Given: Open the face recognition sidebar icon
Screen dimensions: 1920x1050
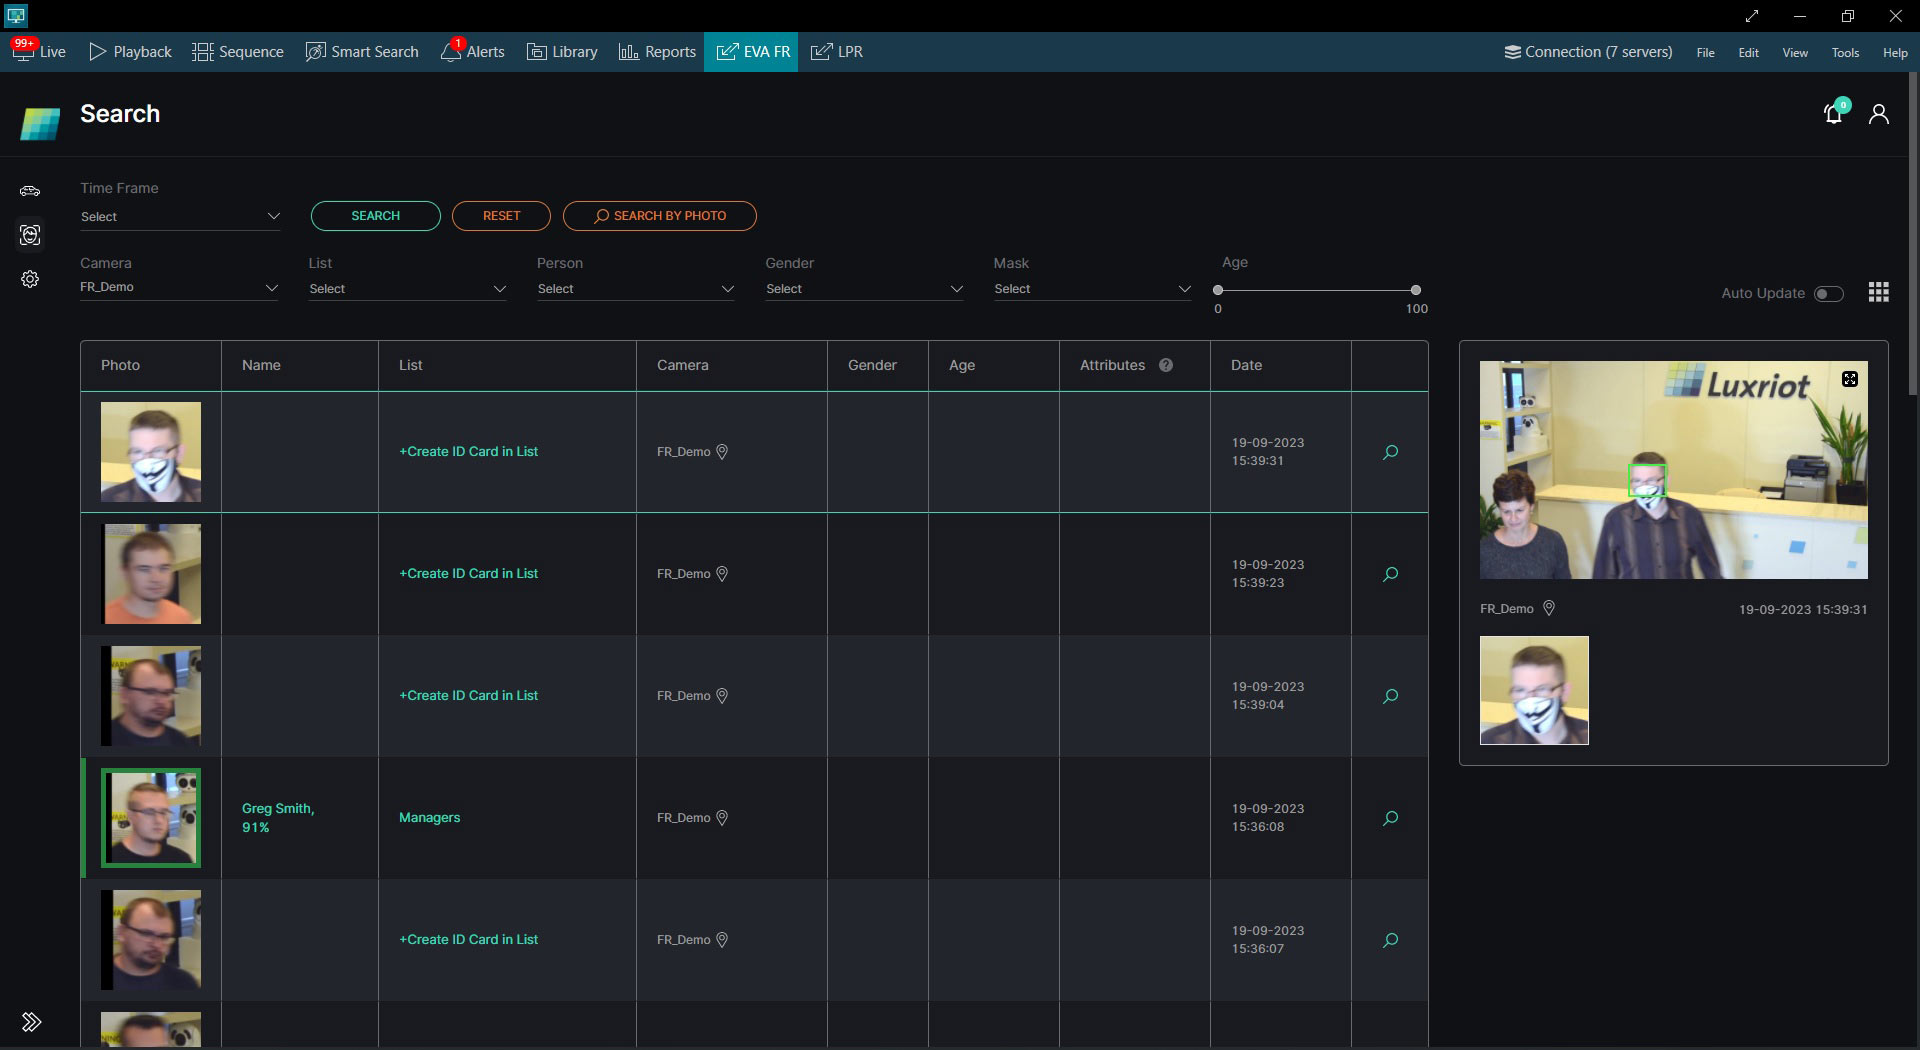Looking at the screenshot, I should (x=30, y=235).
